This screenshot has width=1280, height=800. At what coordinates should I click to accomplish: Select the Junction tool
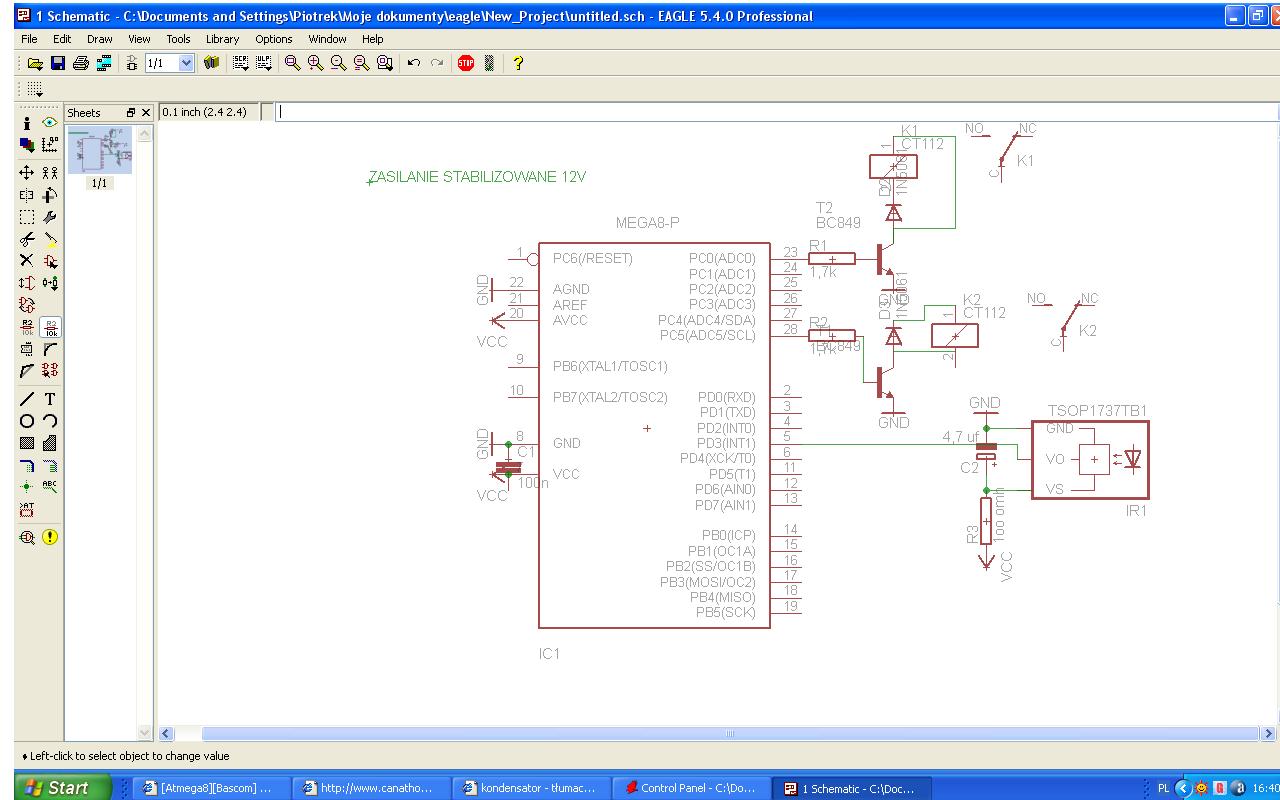[27, 487]
